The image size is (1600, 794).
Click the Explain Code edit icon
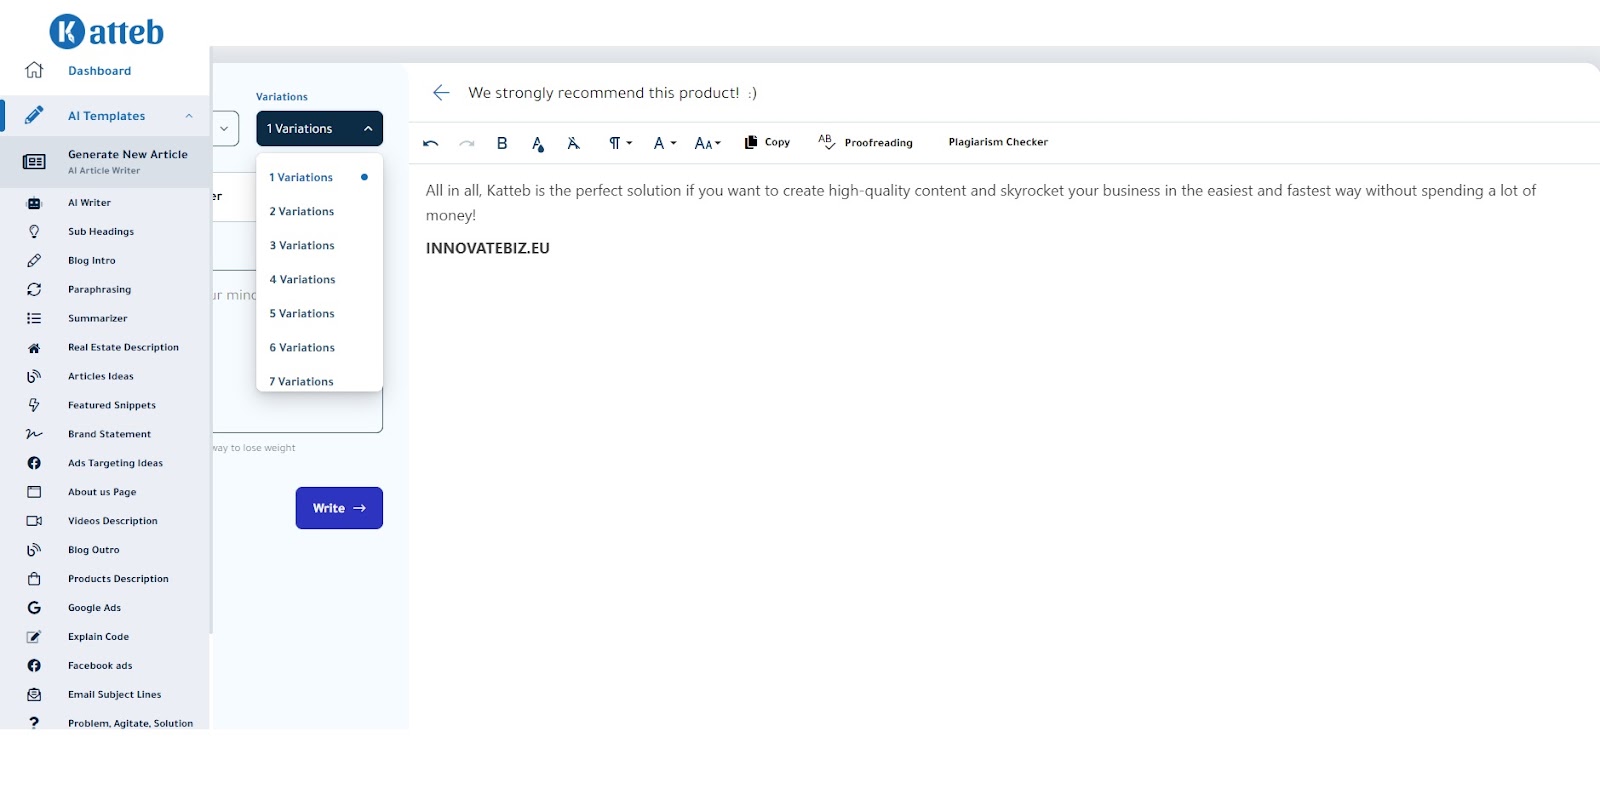point(34,637)
